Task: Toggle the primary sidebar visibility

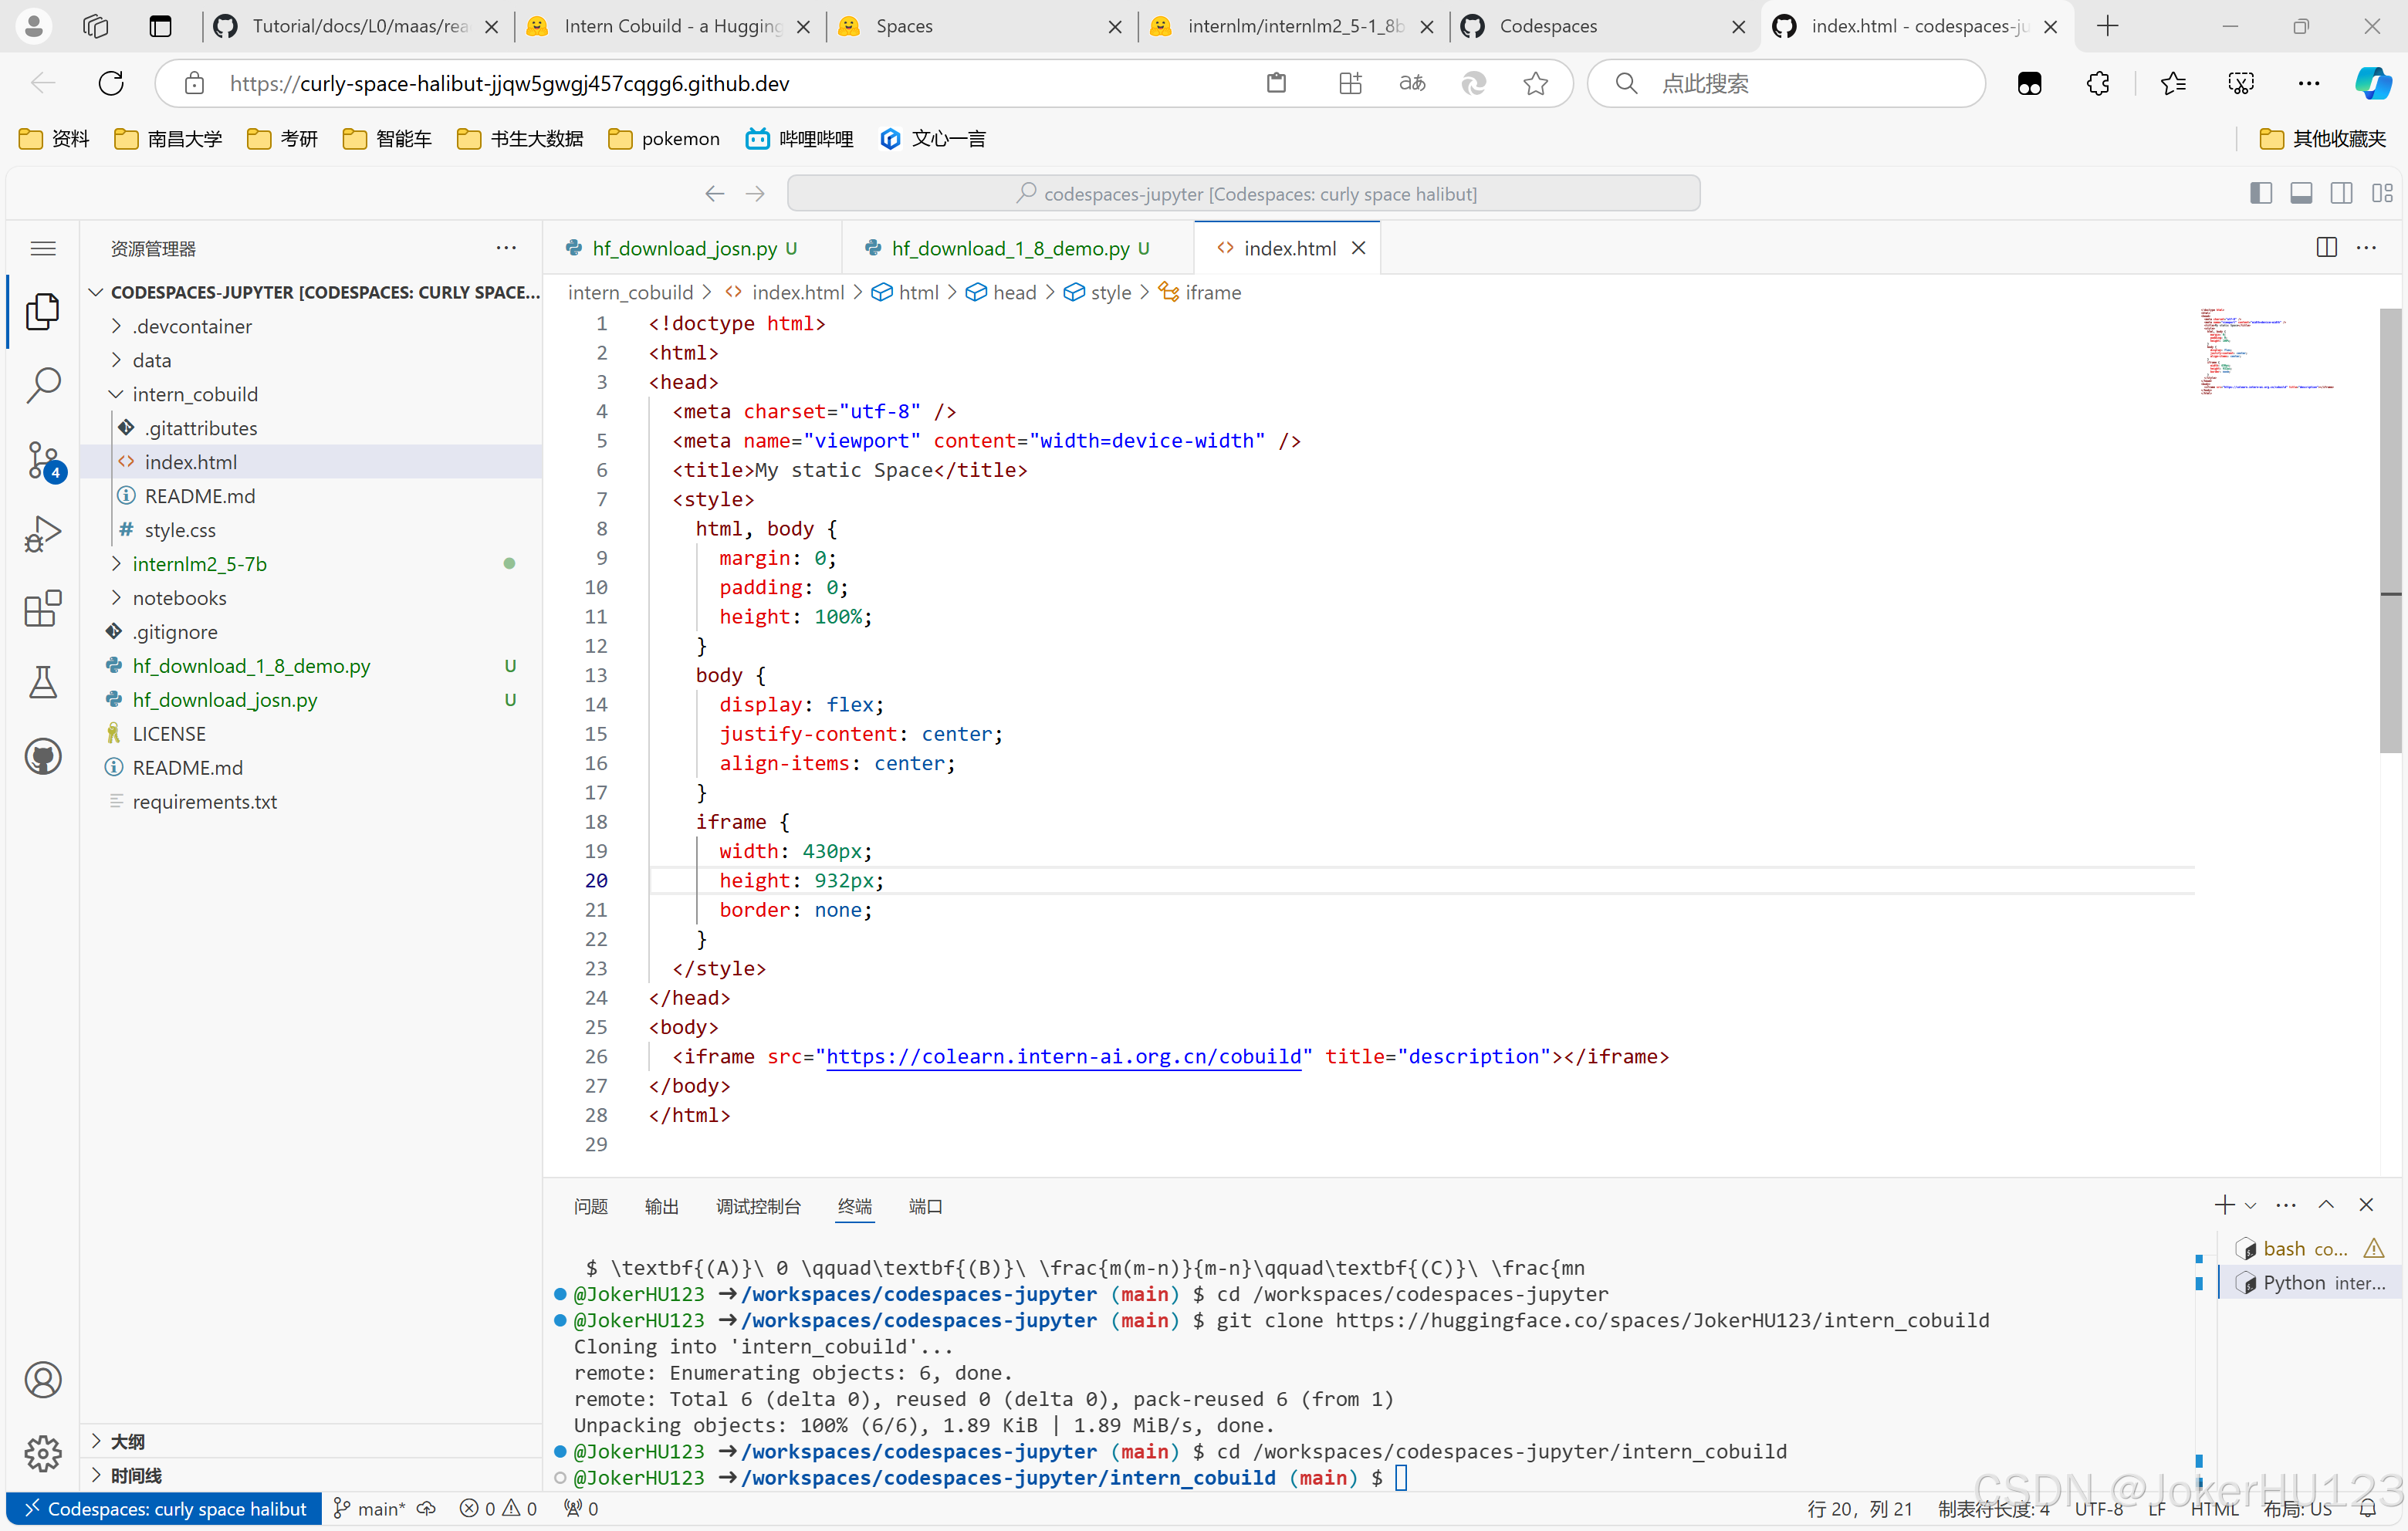Action: coord(2260,193)
